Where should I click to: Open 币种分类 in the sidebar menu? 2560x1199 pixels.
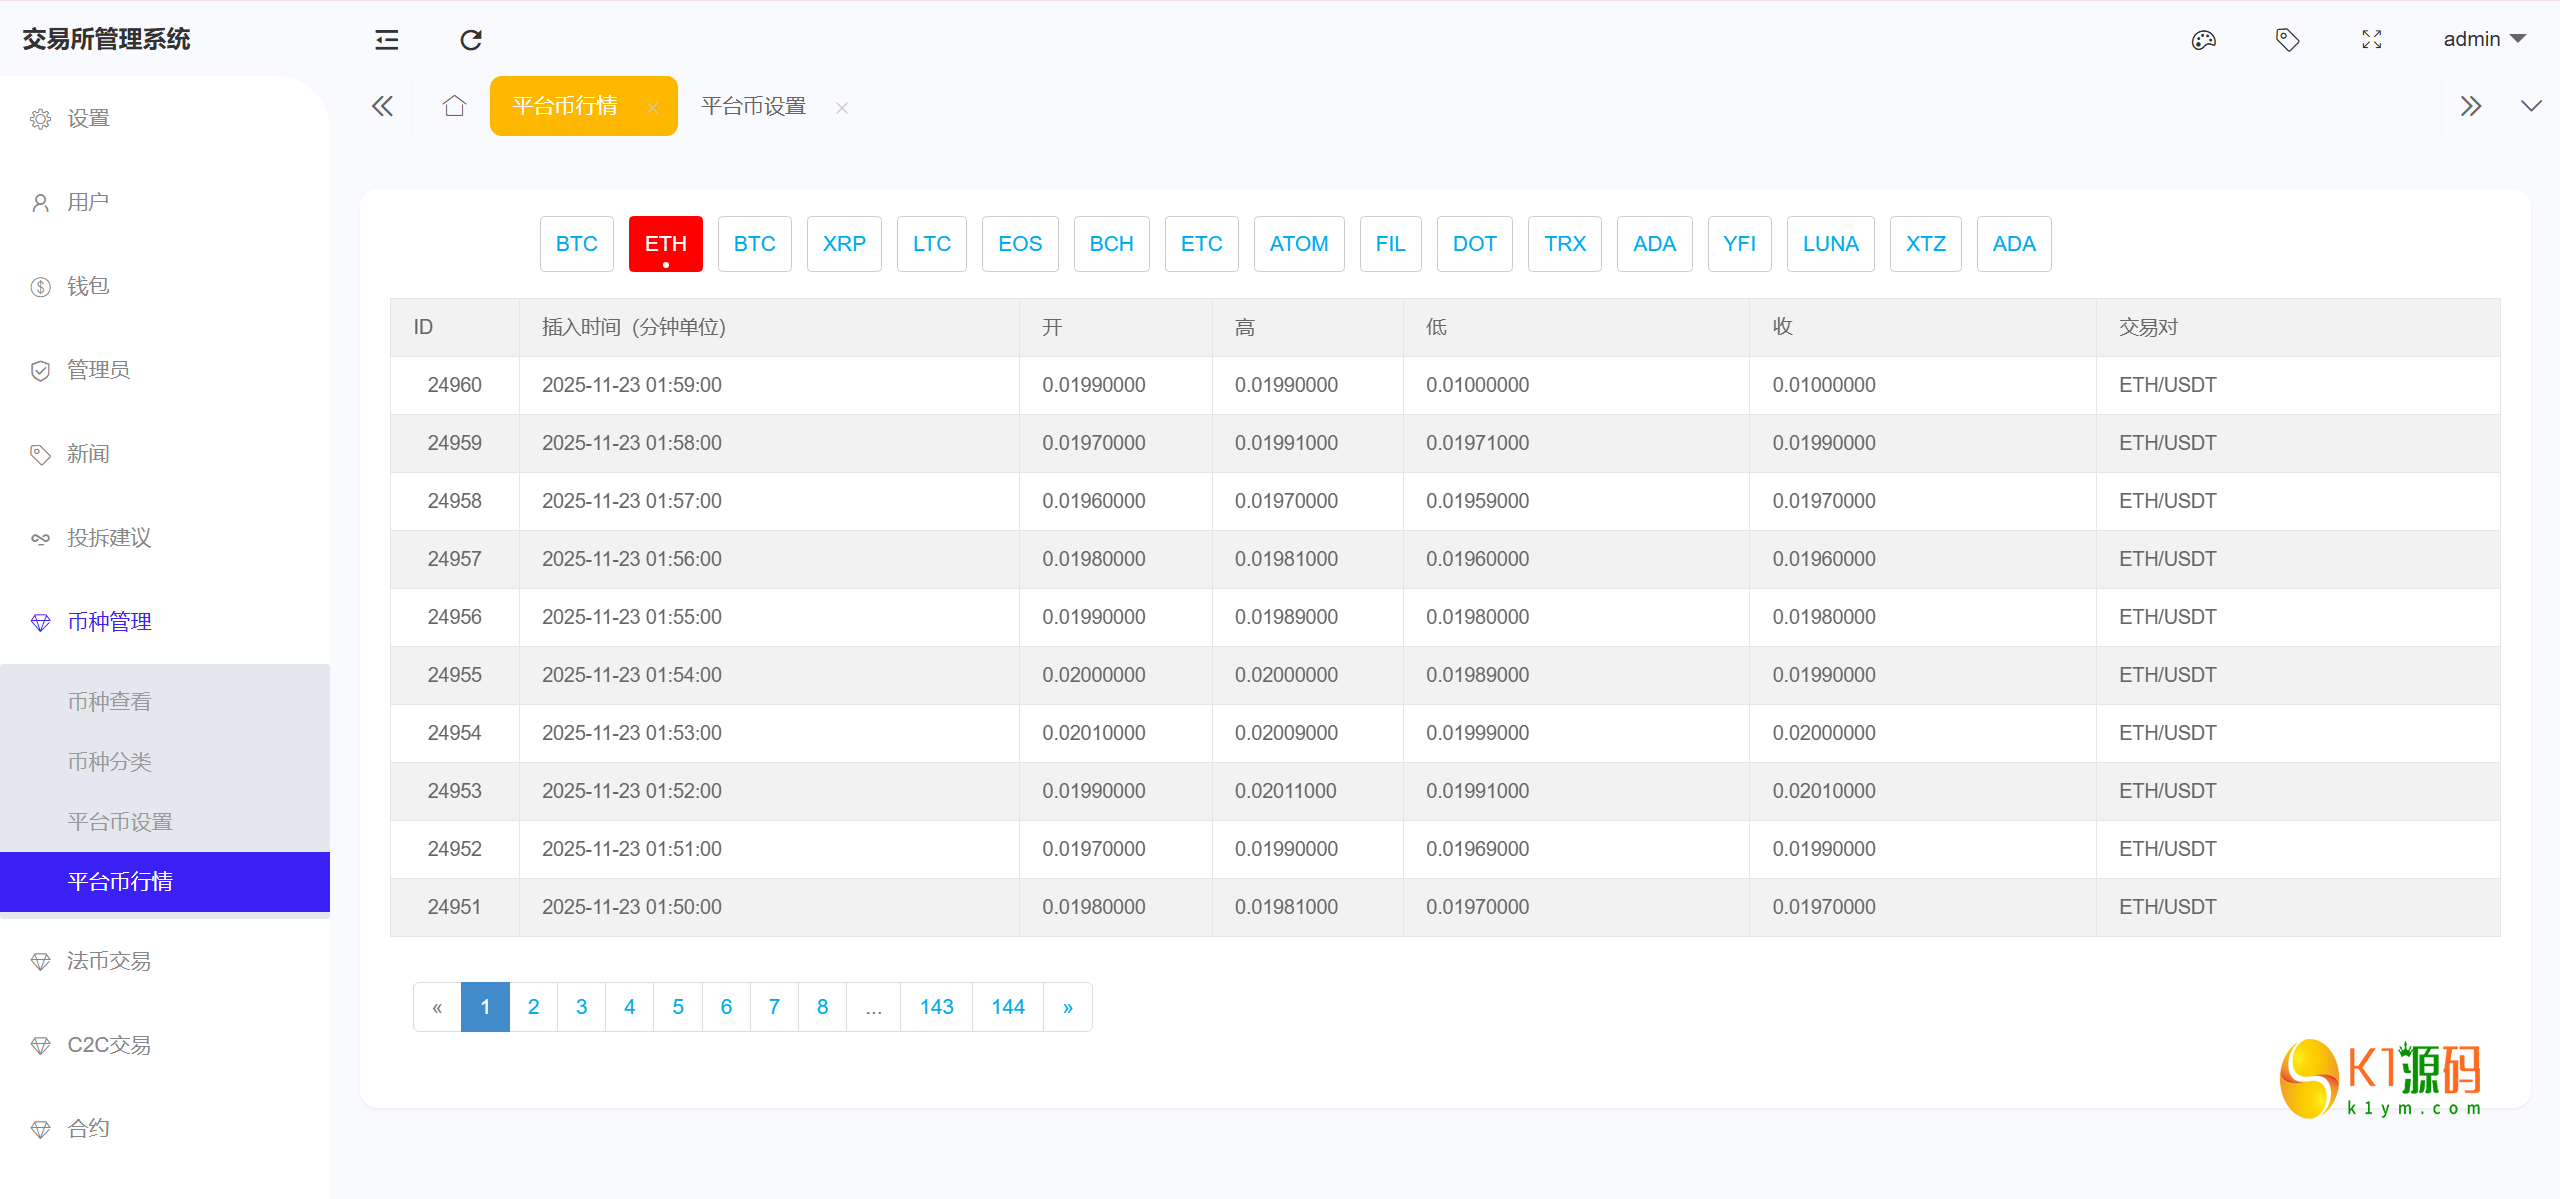pyautogui.click(x=109, y=761)
